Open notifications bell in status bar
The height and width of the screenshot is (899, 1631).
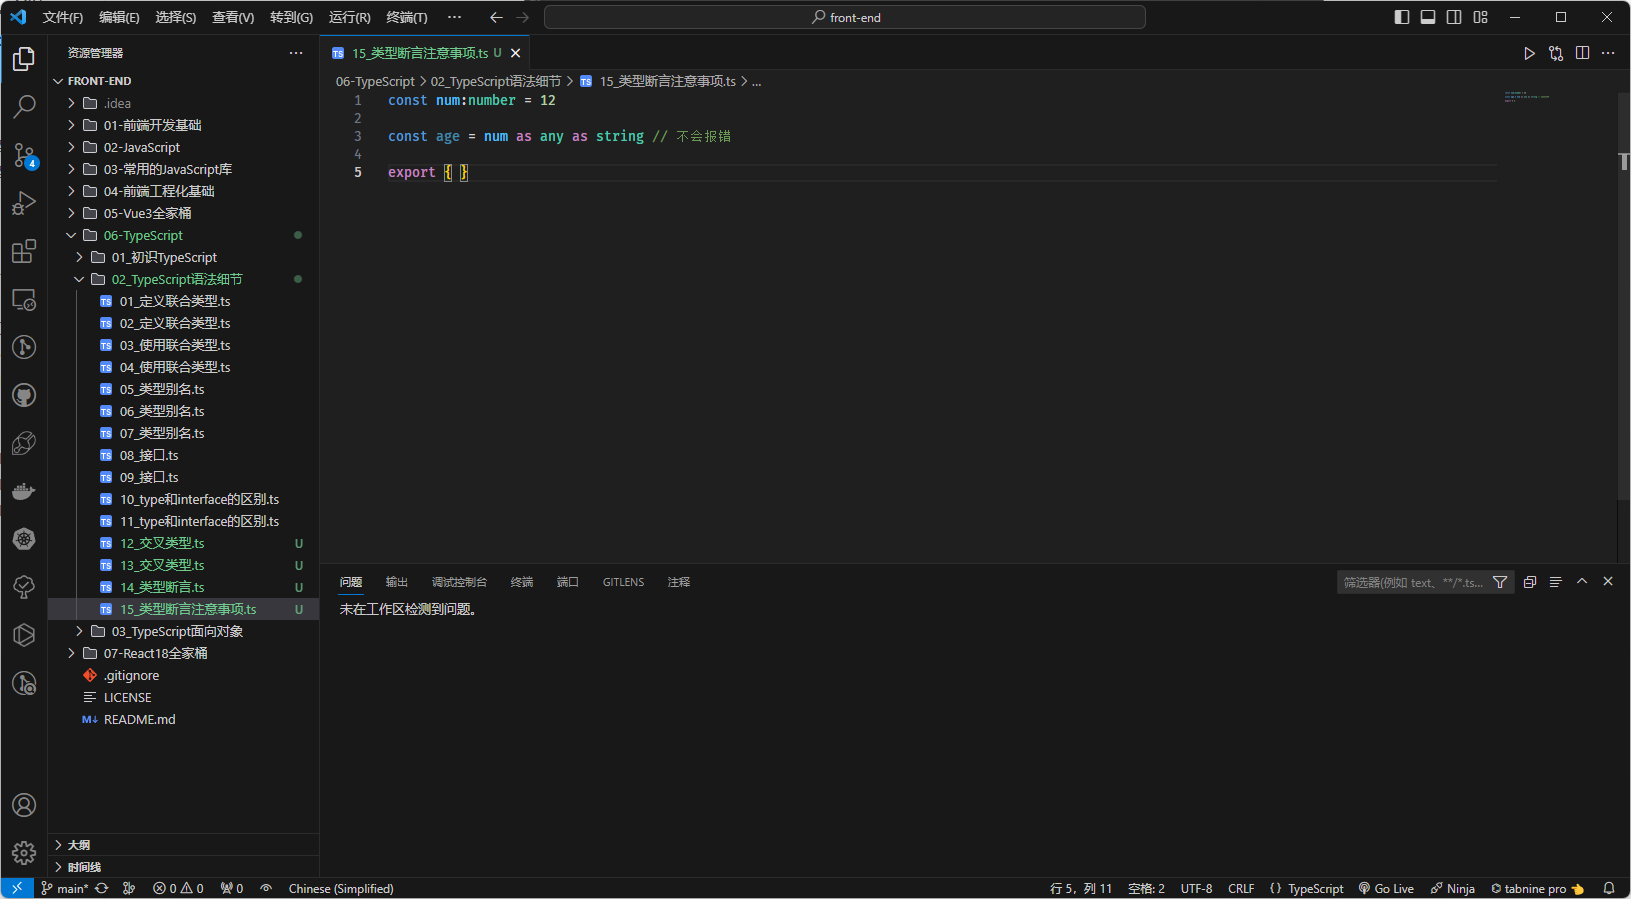click(x=1609, y=888)
